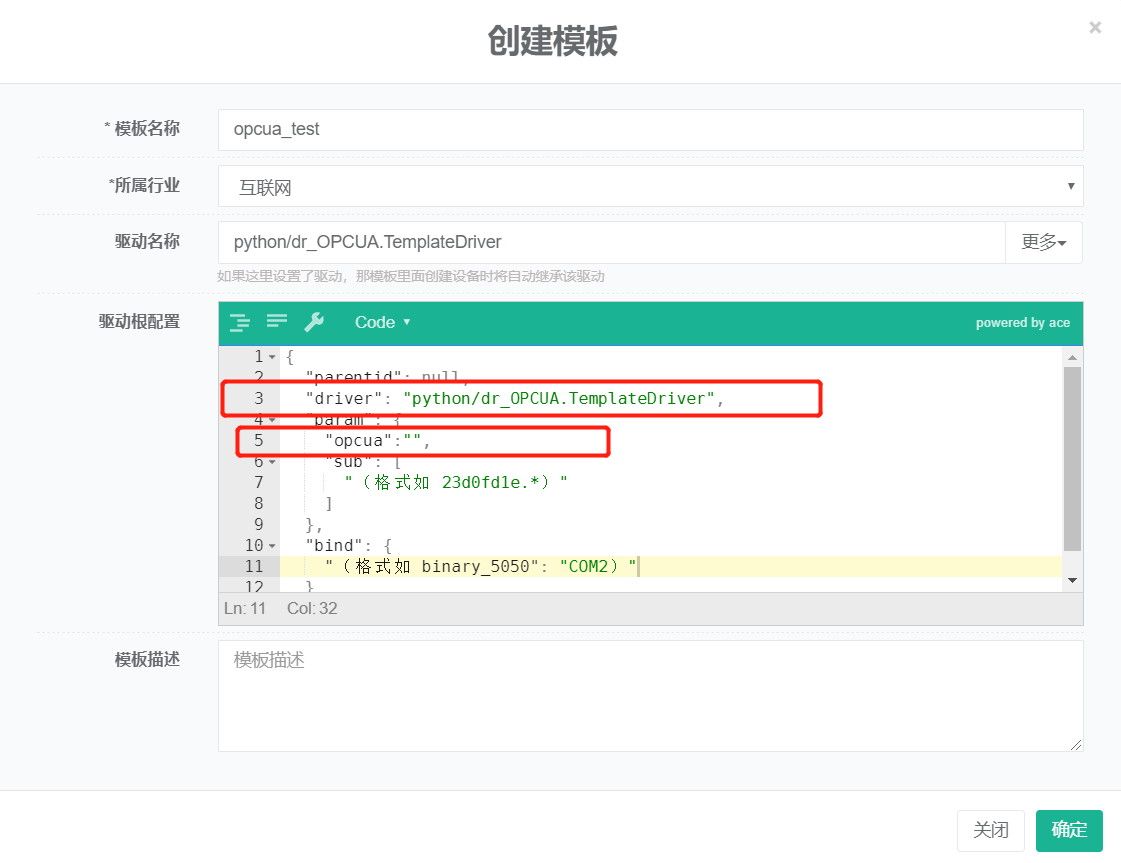Click line 5 "opcua" value in editor
Image resolution: width=1121 pixels, height=863 pixels.
click(x=412, y=441)
